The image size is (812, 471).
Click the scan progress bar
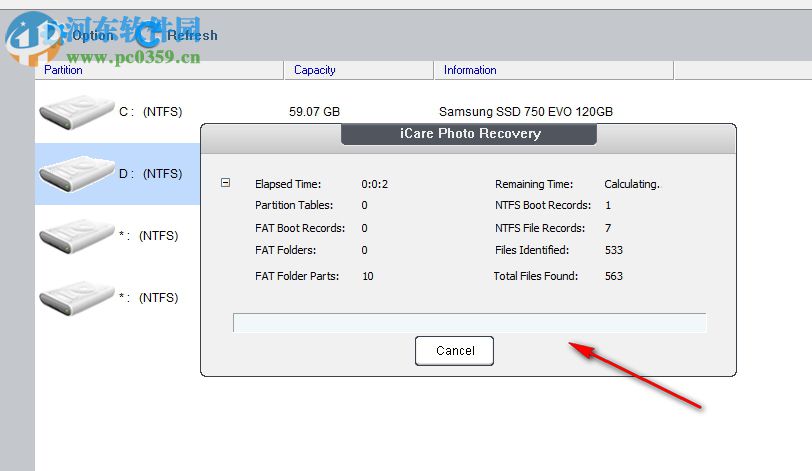[x=469, y=322]
